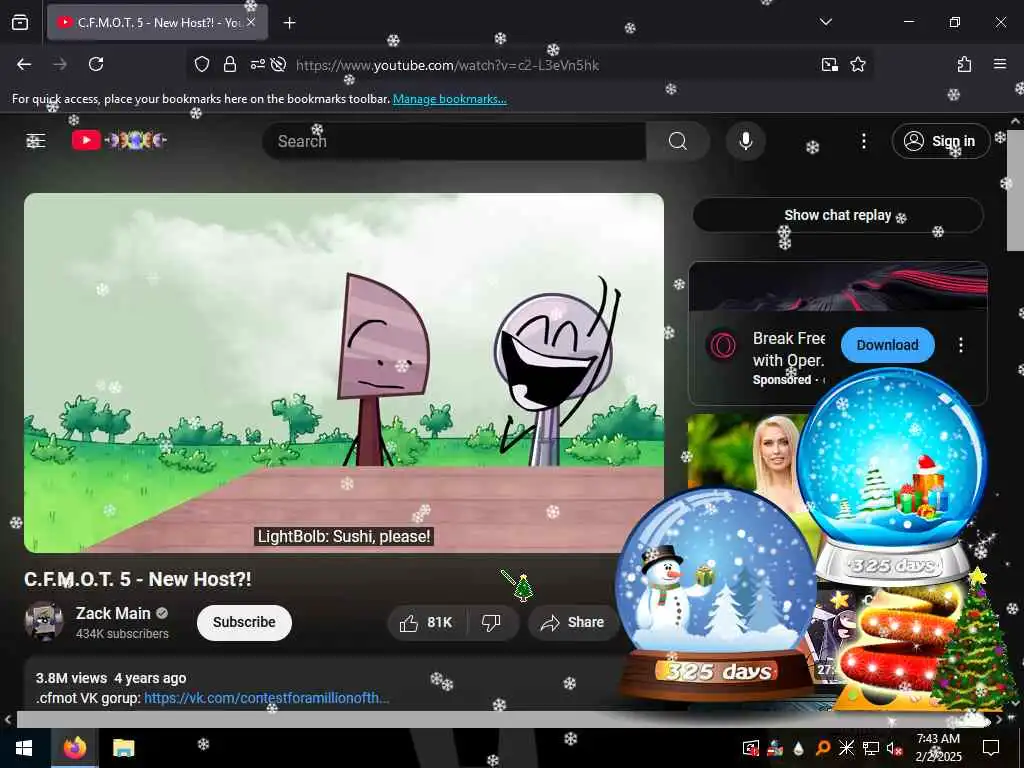This screenshot has height=768, width=1024.
Task: Click the page horizontal scrollbar
Action: (503, 720)
